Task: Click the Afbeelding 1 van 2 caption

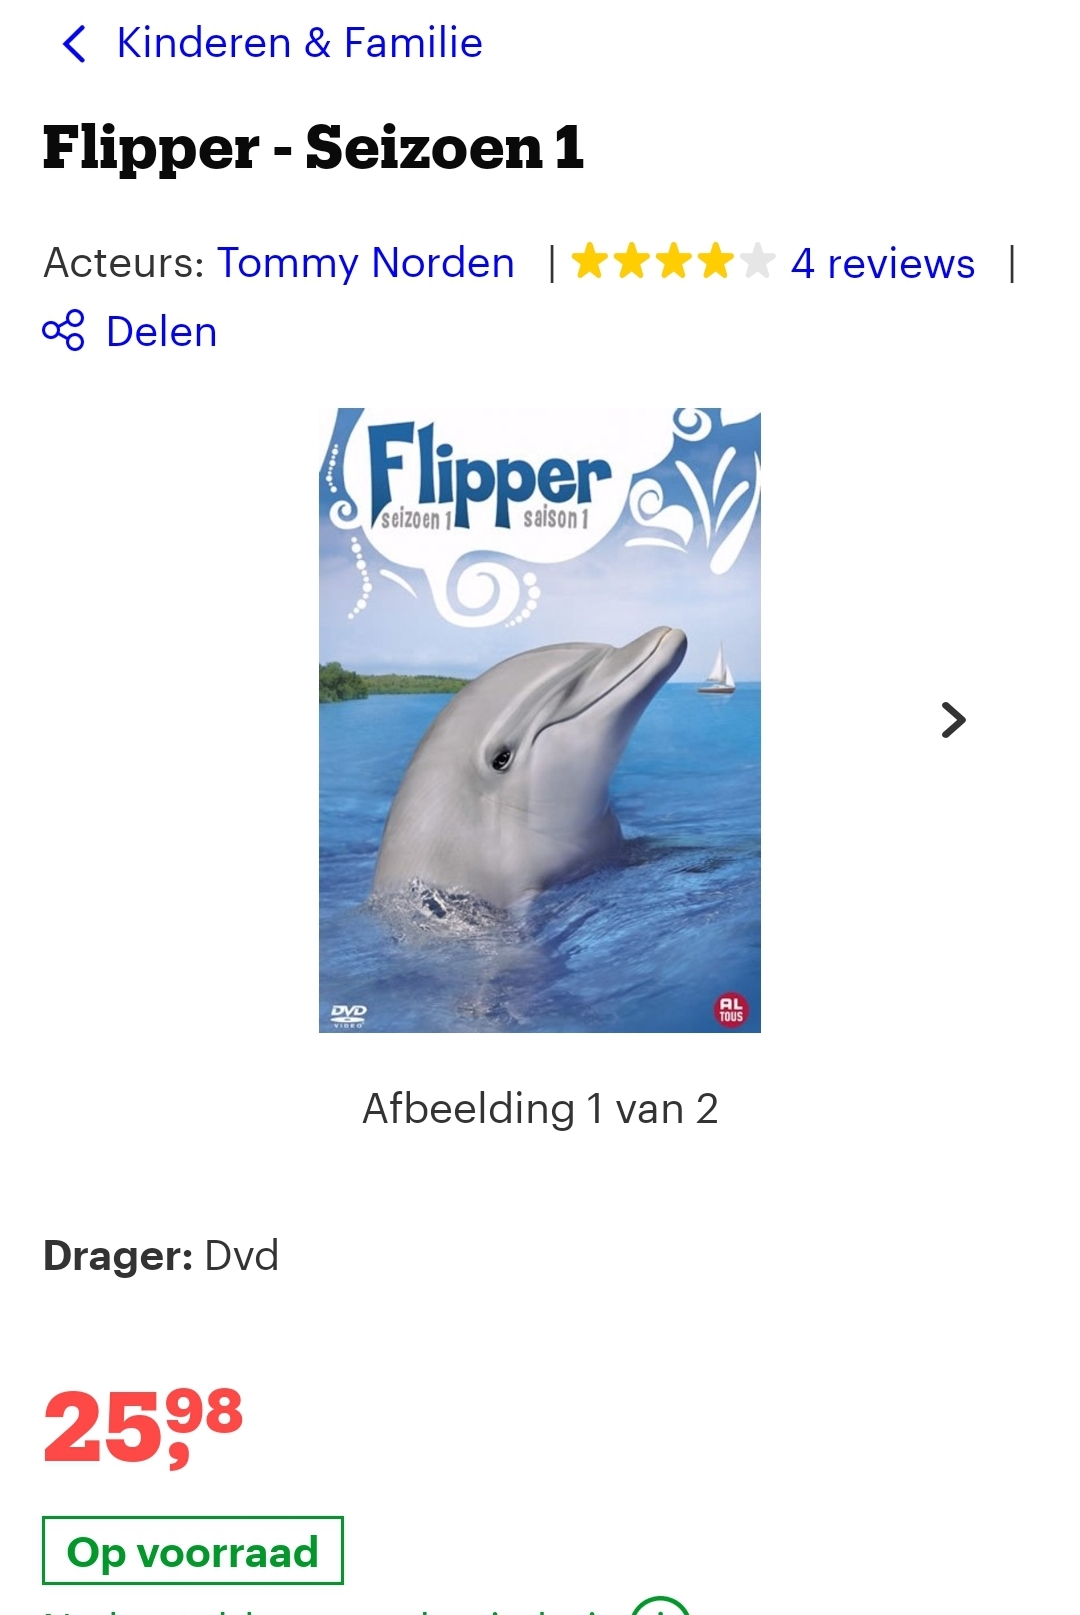Action: pyautogui.click(x=540, y=1109)
